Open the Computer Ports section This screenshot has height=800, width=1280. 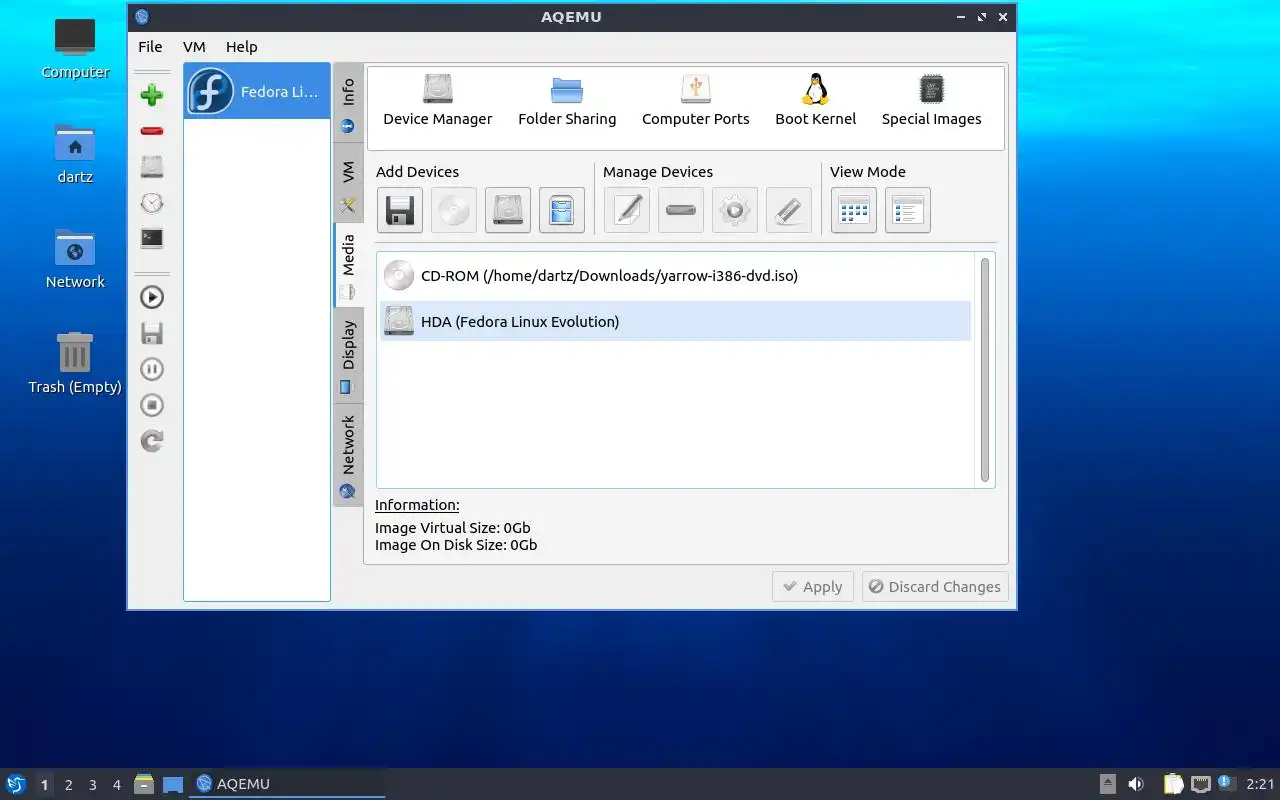[x=696, y=101]
